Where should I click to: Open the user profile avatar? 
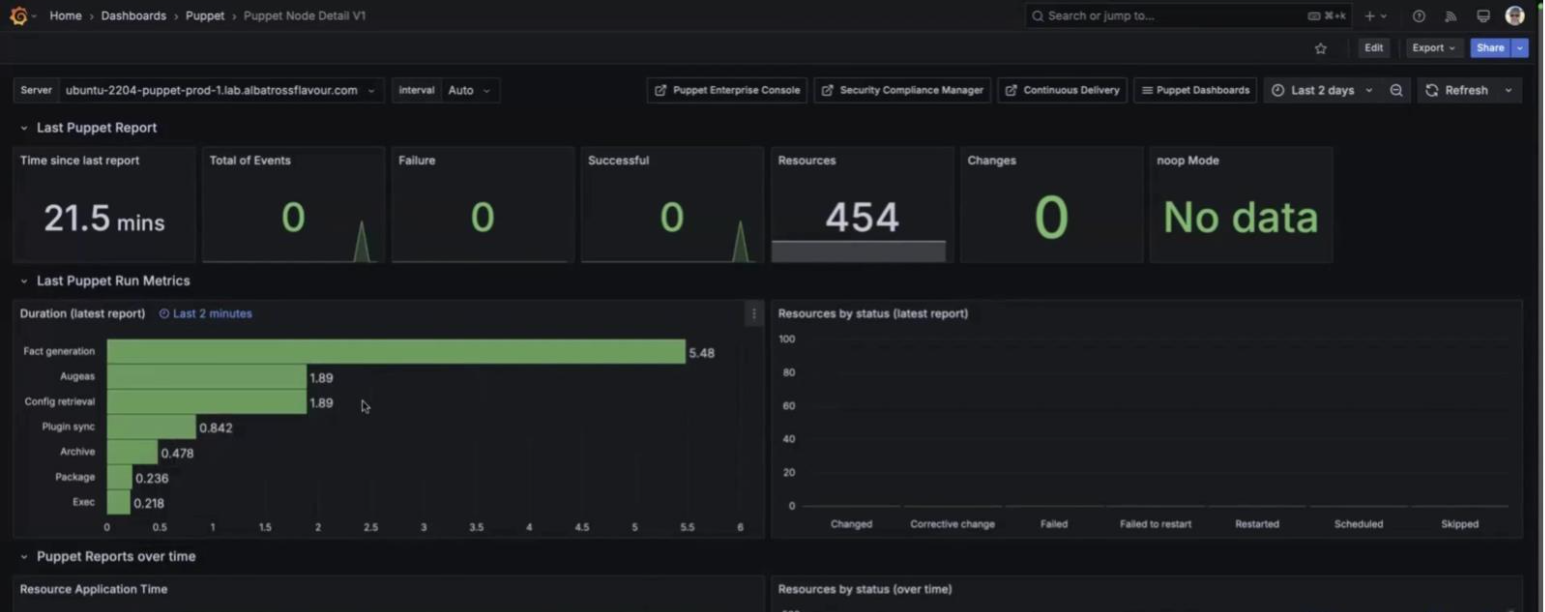[1514, 16]
